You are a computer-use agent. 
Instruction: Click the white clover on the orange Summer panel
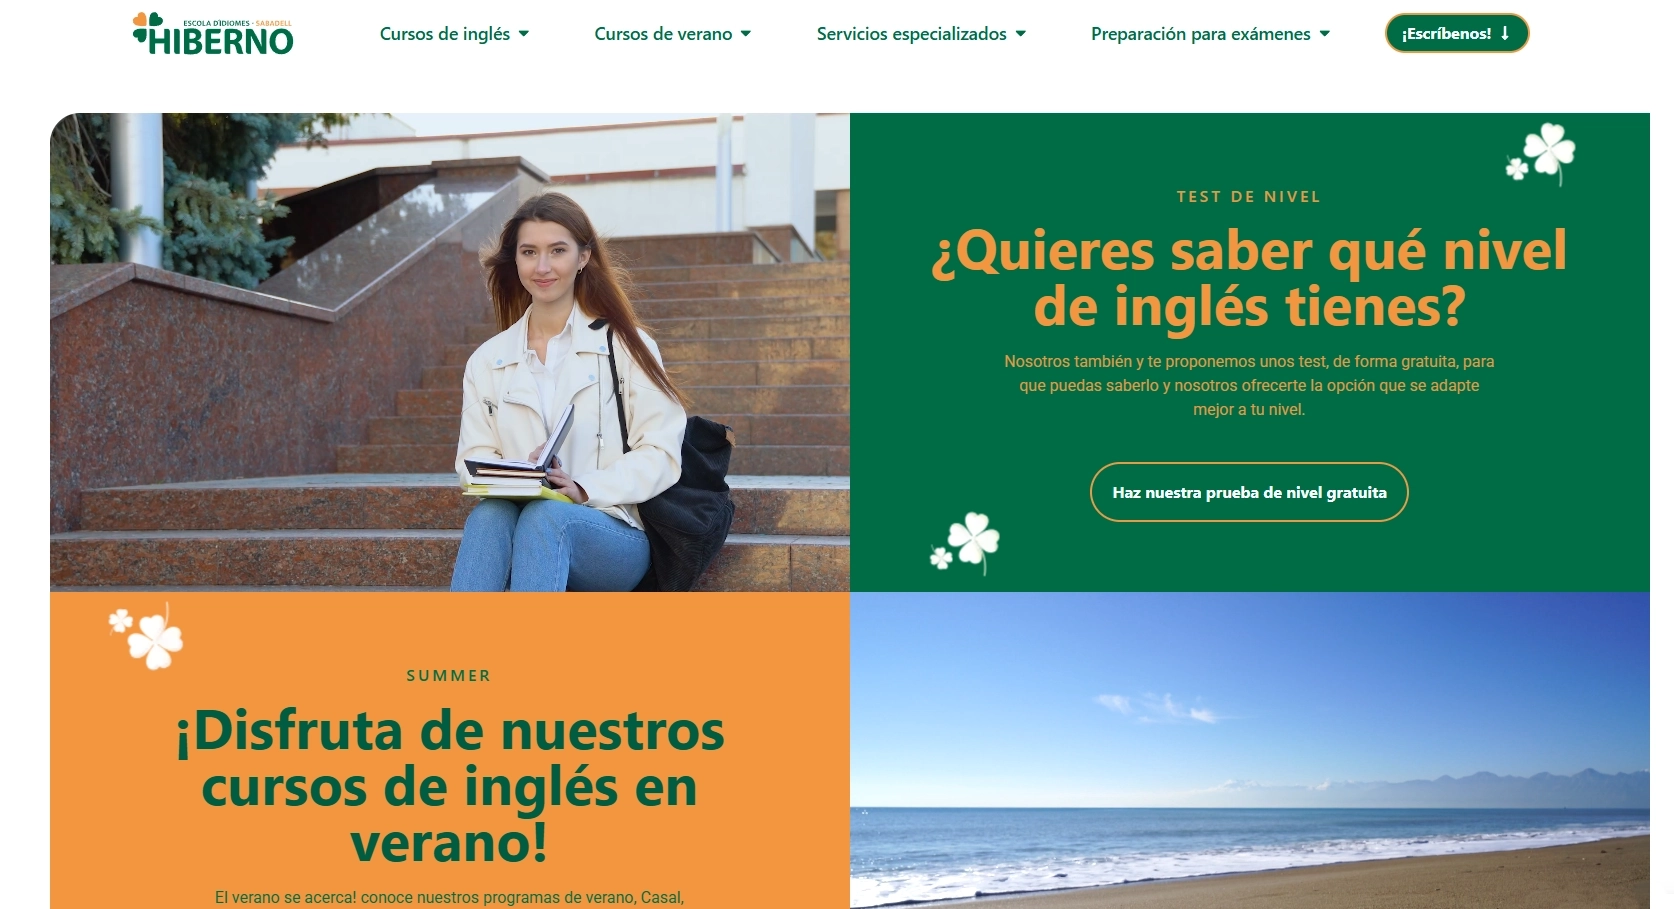(146, 637)
